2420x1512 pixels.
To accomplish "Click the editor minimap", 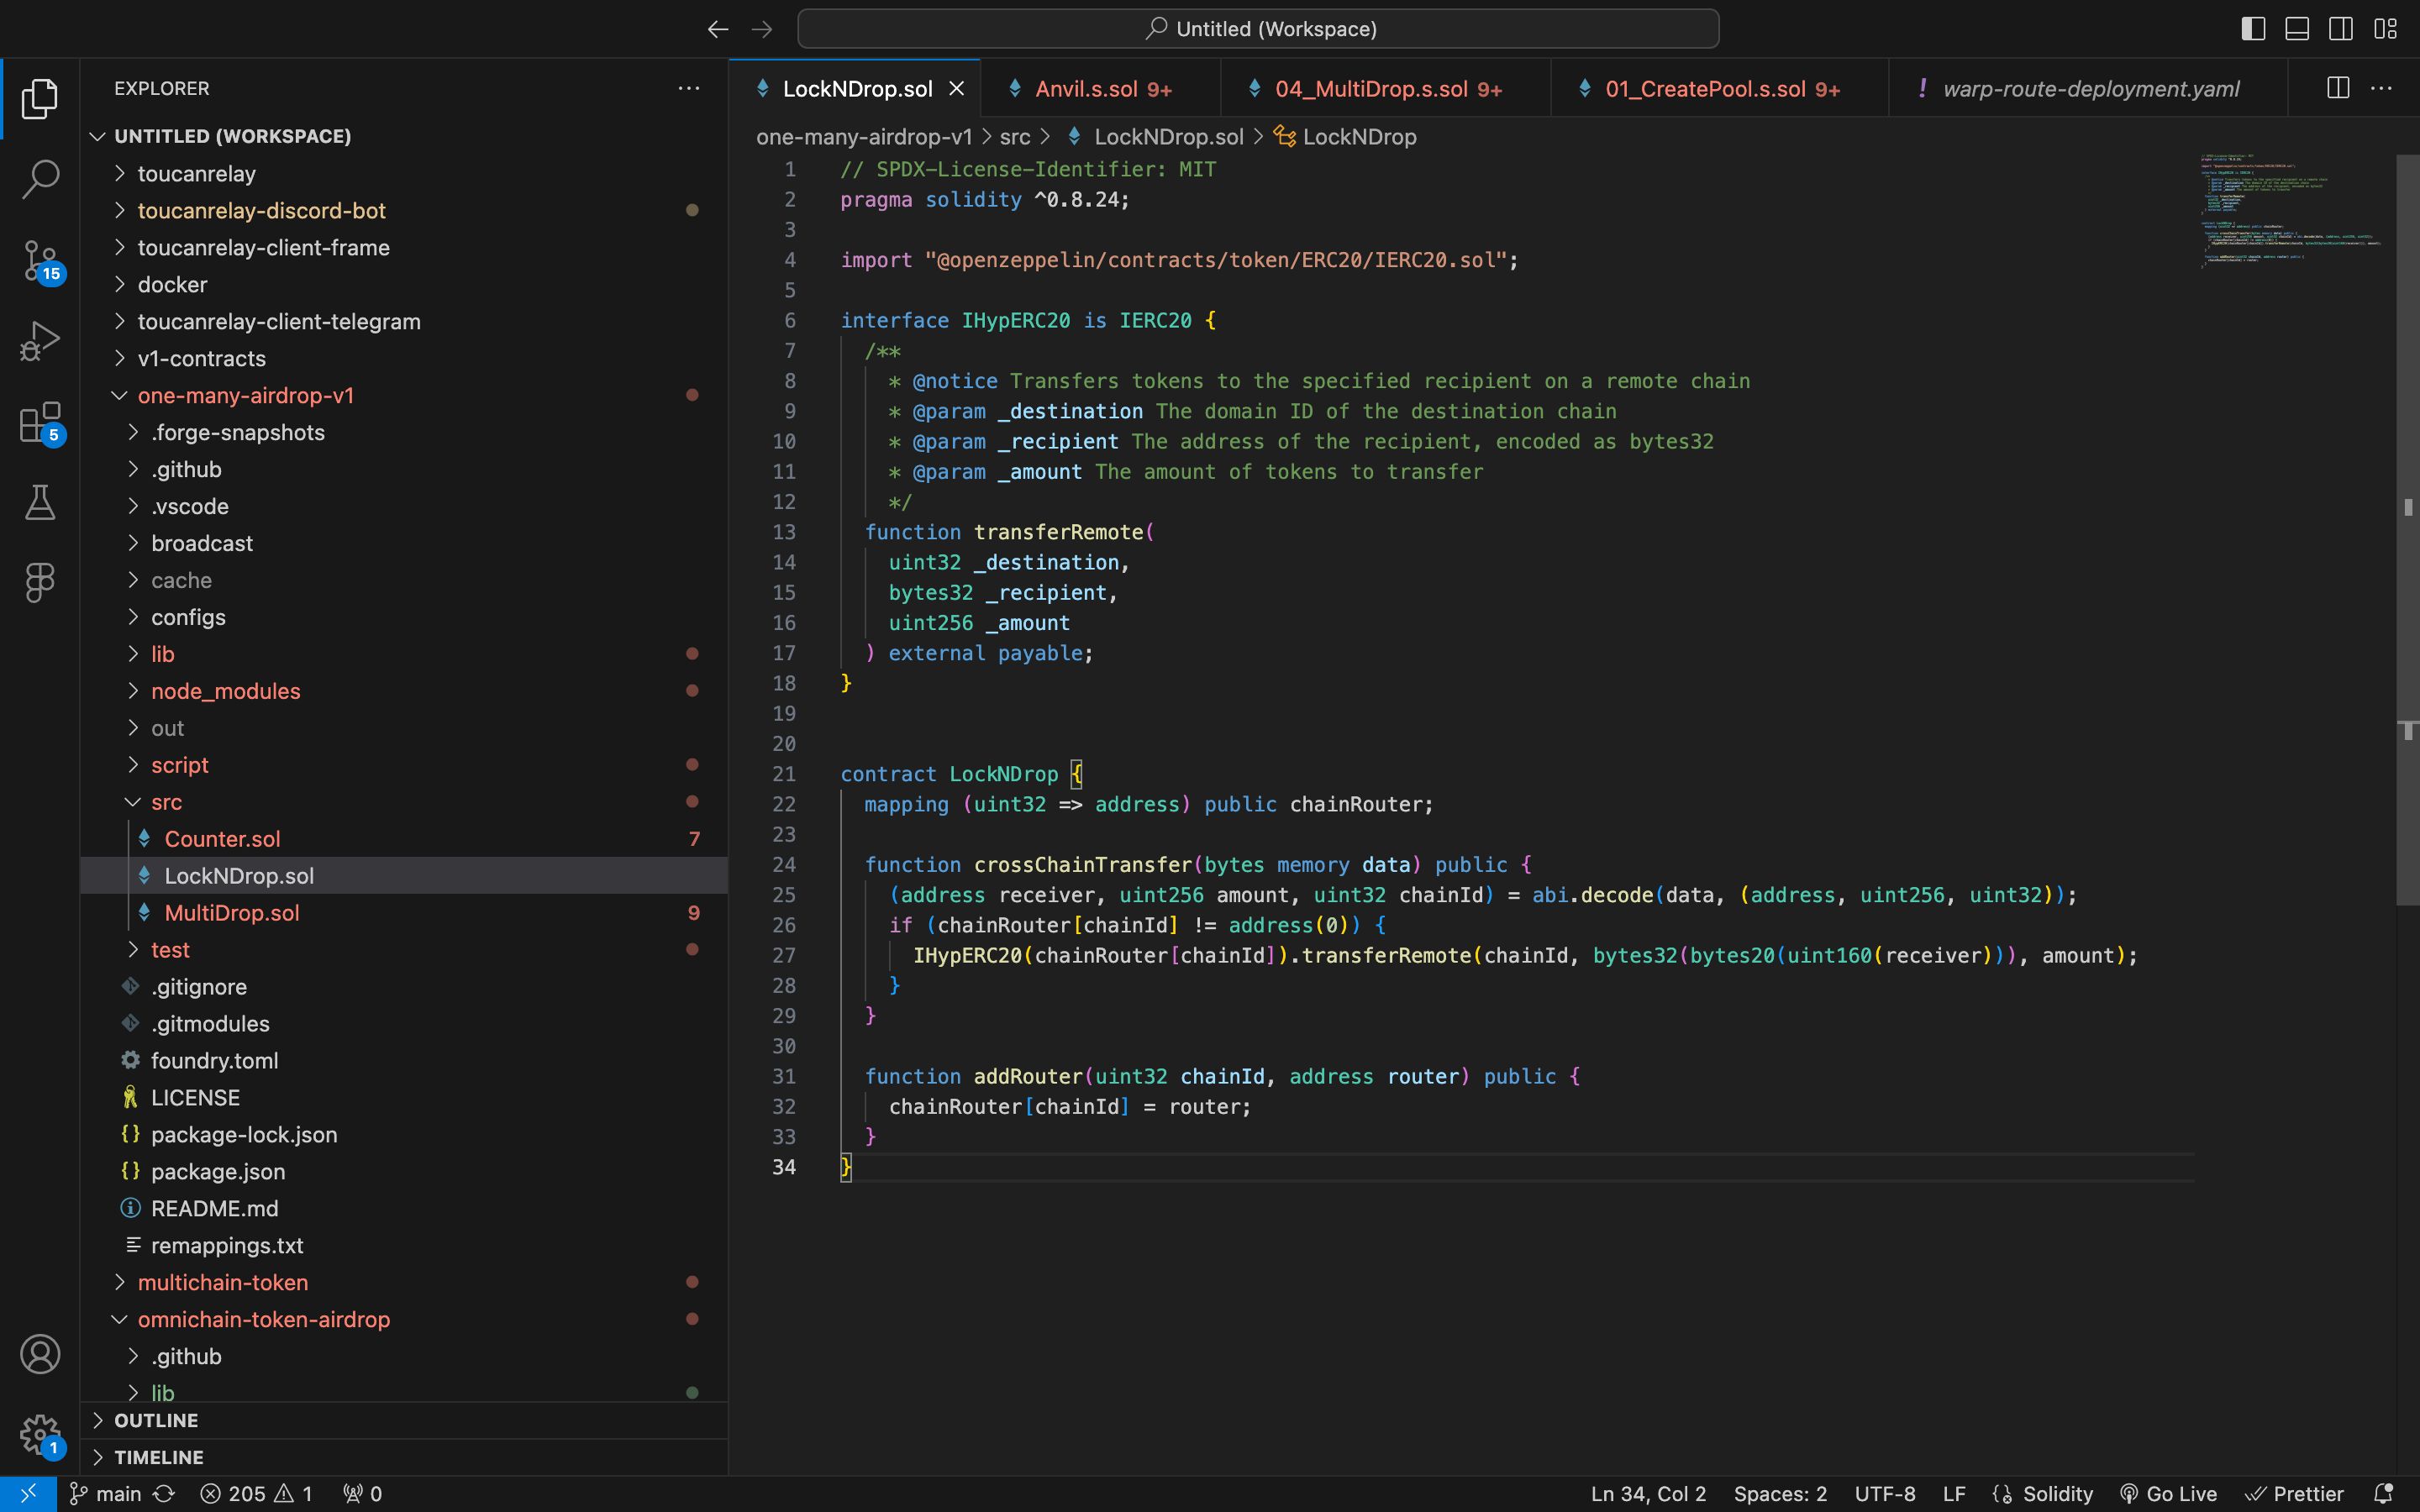I will 2294,210.
